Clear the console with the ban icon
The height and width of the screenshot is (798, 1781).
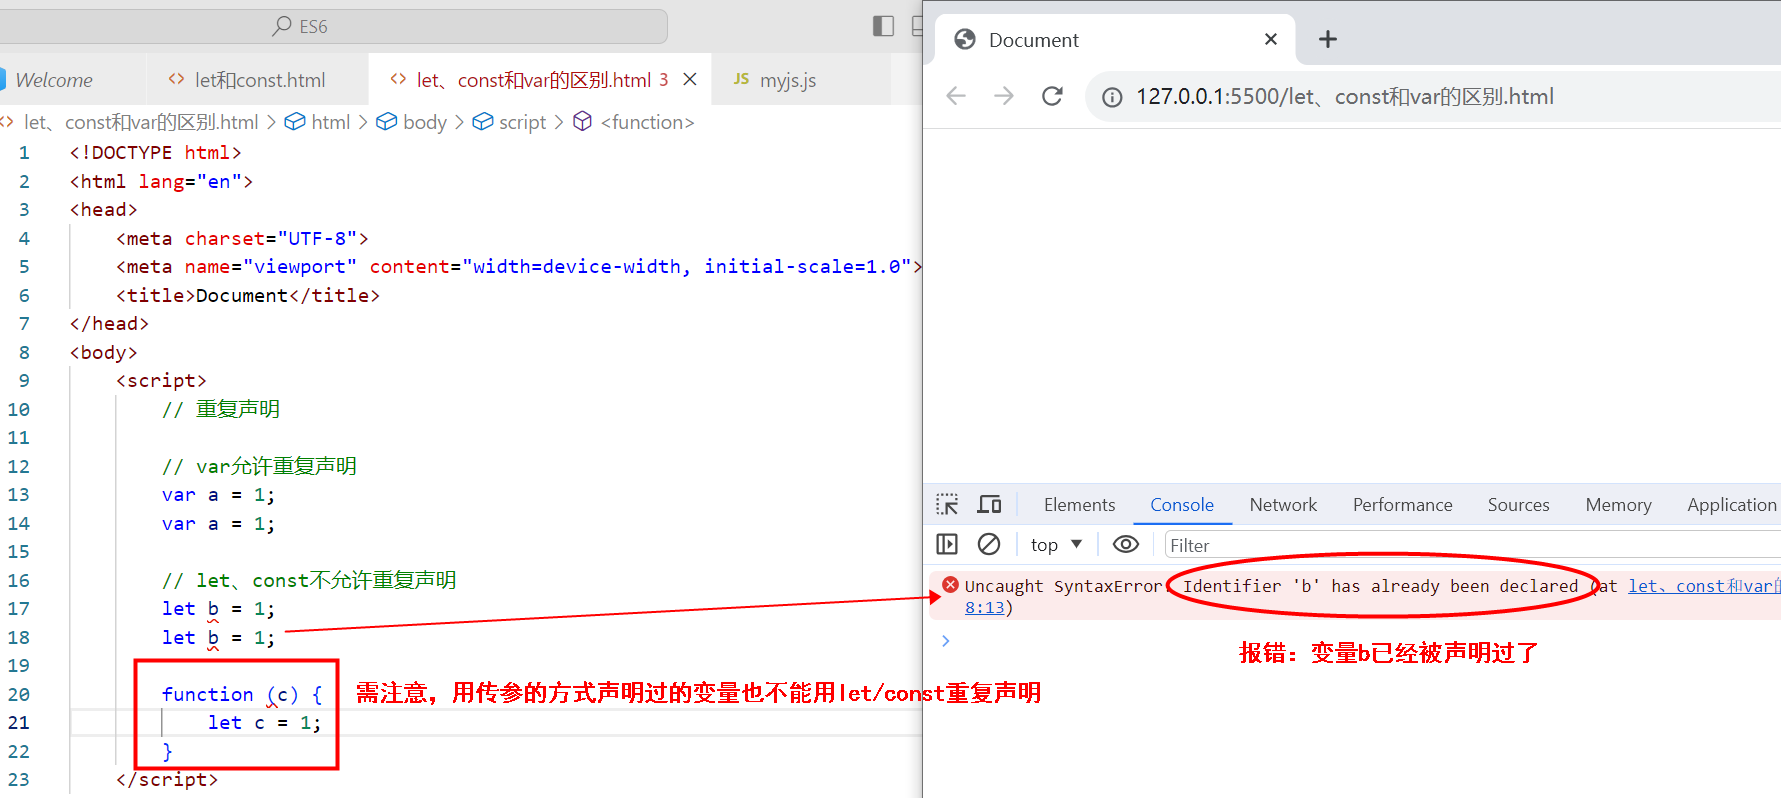[x=989, y=544]
